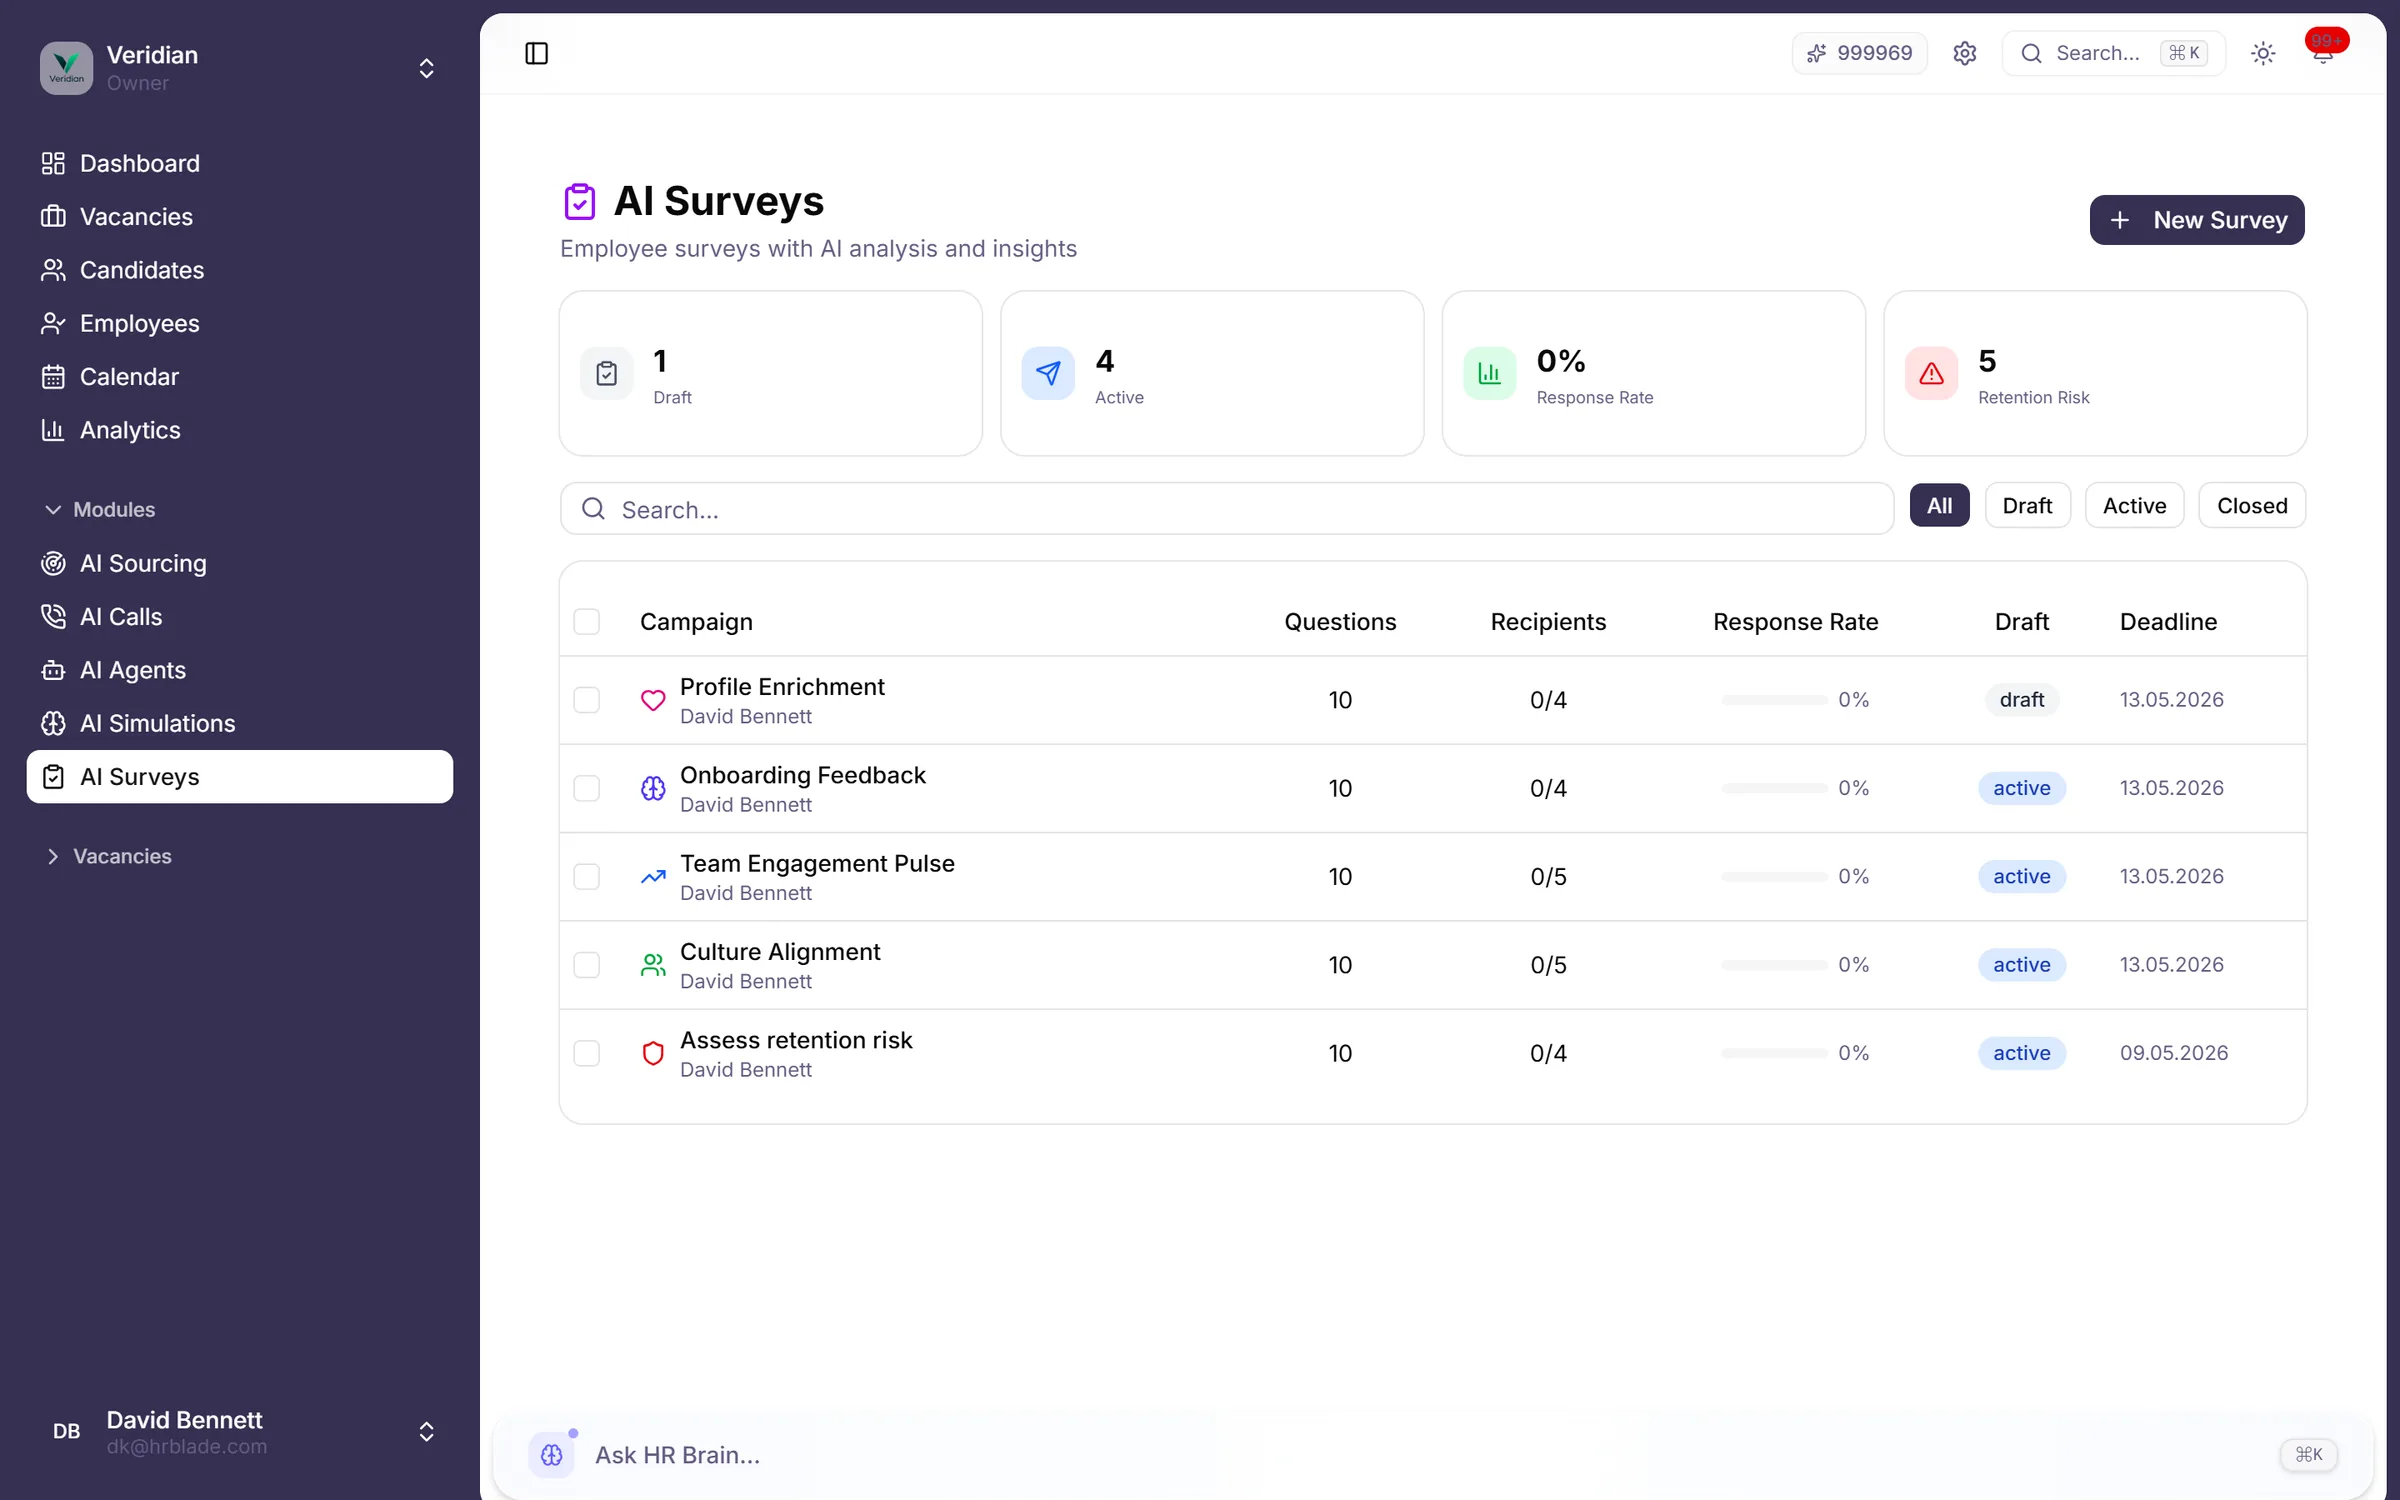Go to Candidates page
This screenshot has height=1500, width=2400.
coord(240,270)
